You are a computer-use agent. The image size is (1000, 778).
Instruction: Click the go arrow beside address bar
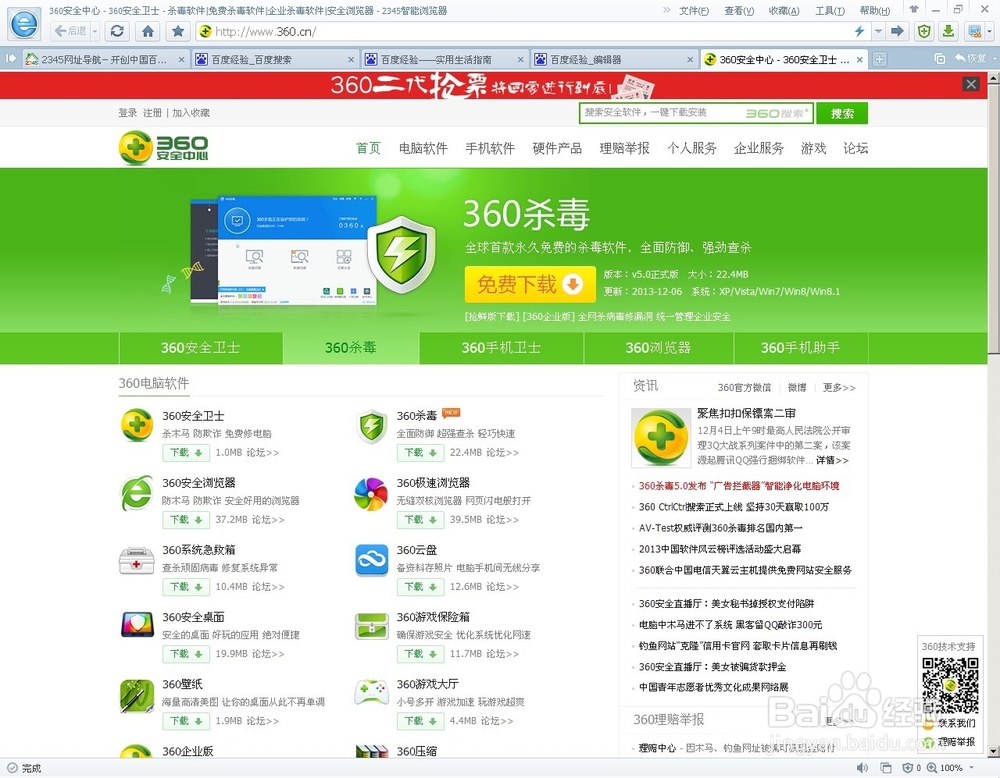click(x=897, y=31)
